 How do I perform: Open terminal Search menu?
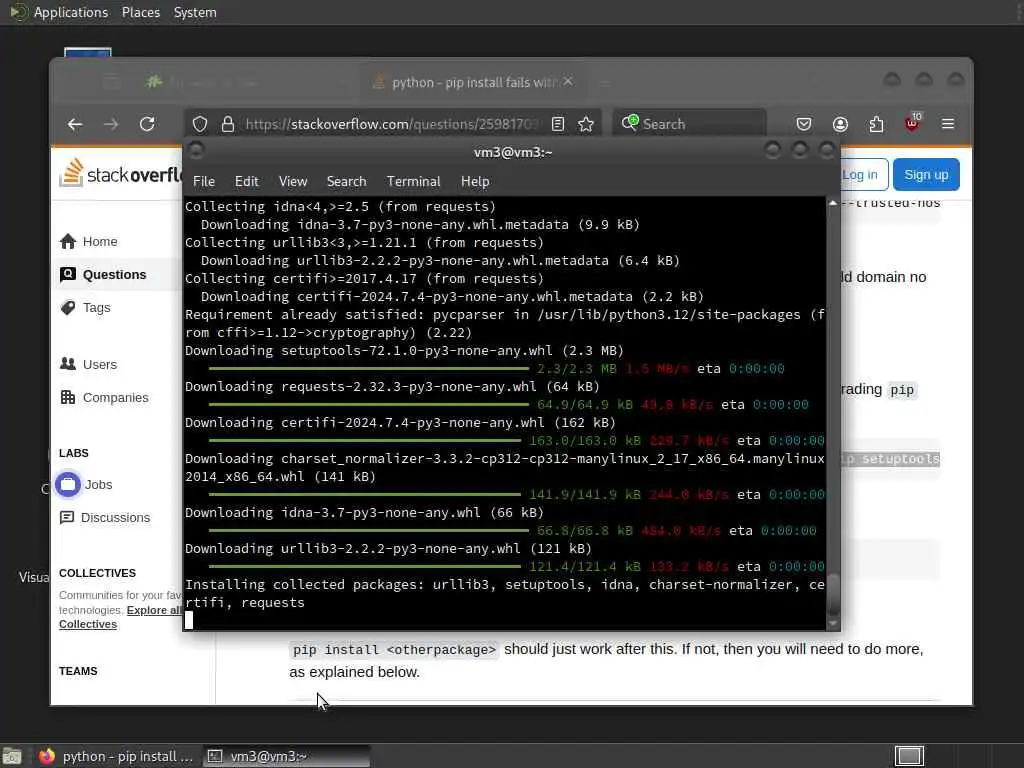point(346,182)
